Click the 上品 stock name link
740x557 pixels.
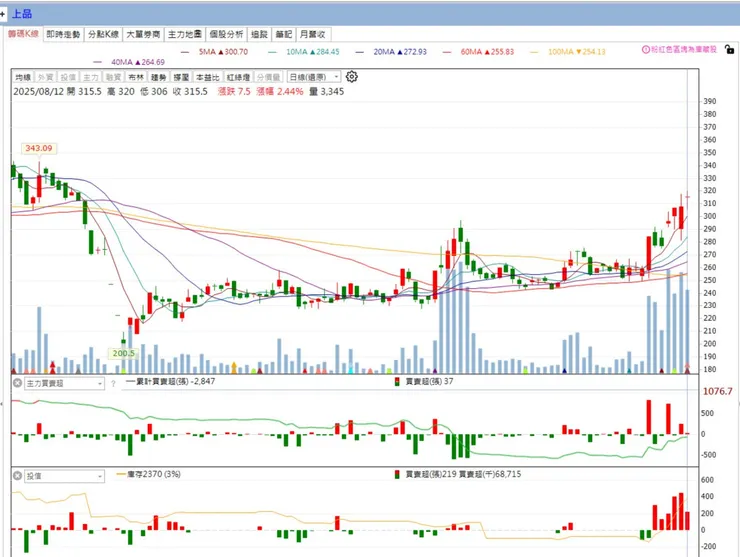coord(22,14)
